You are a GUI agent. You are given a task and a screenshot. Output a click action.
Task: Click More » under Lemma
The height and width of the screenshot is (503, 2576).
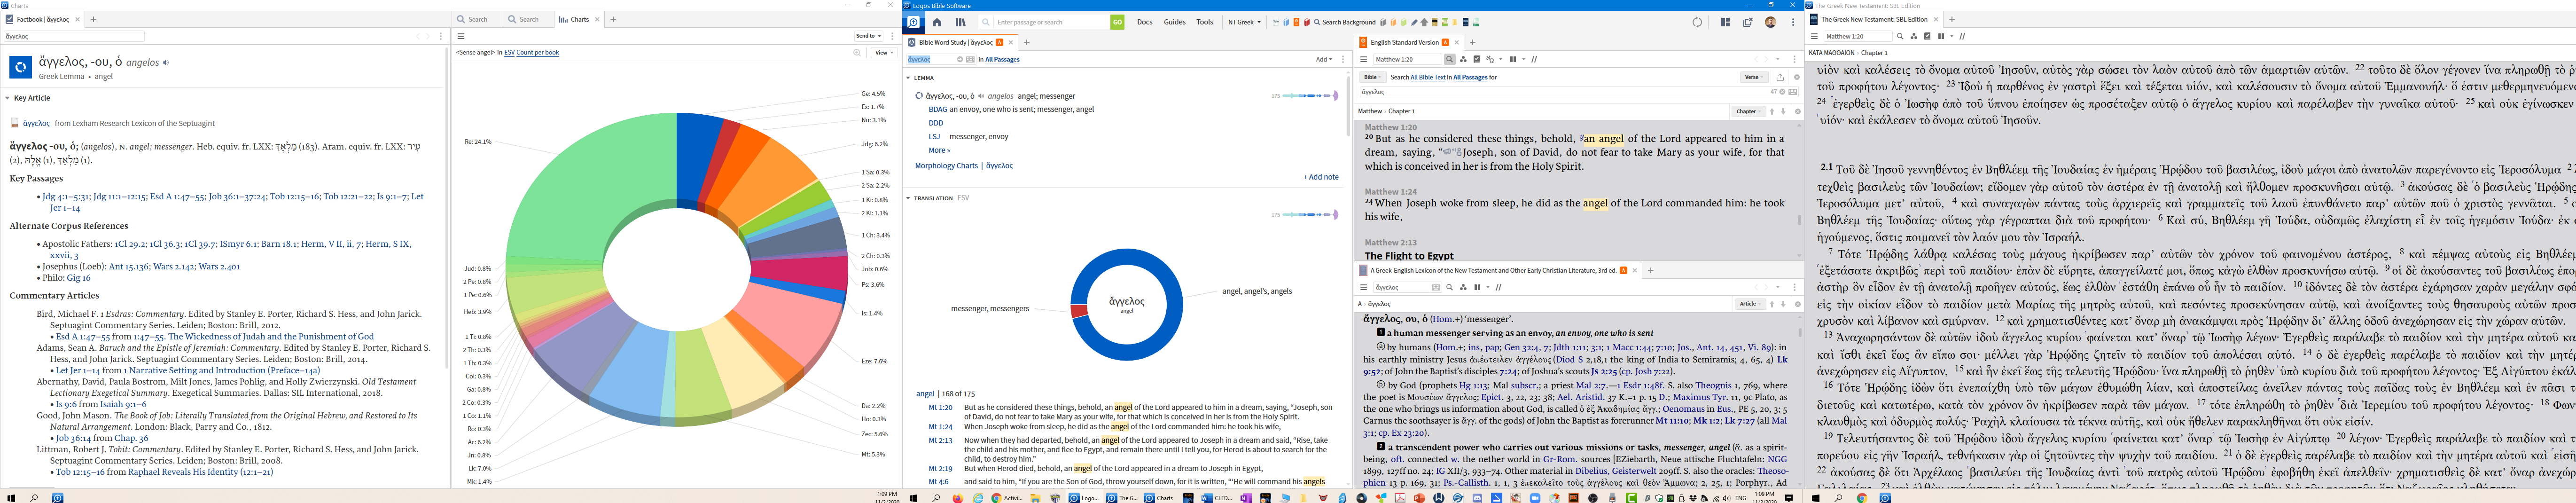click(x=939, y=150)
